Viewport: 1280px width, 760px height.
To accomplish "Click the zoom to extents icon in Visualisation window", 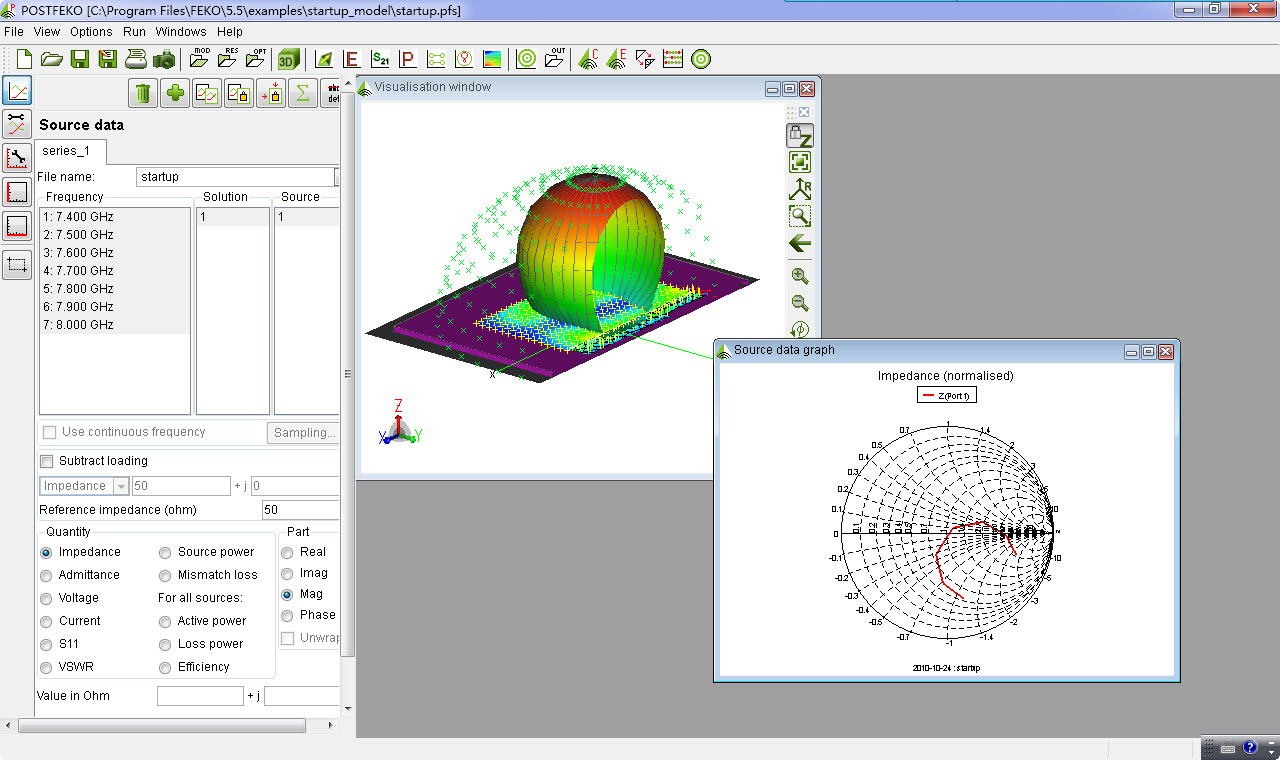I will coord(800,162).
